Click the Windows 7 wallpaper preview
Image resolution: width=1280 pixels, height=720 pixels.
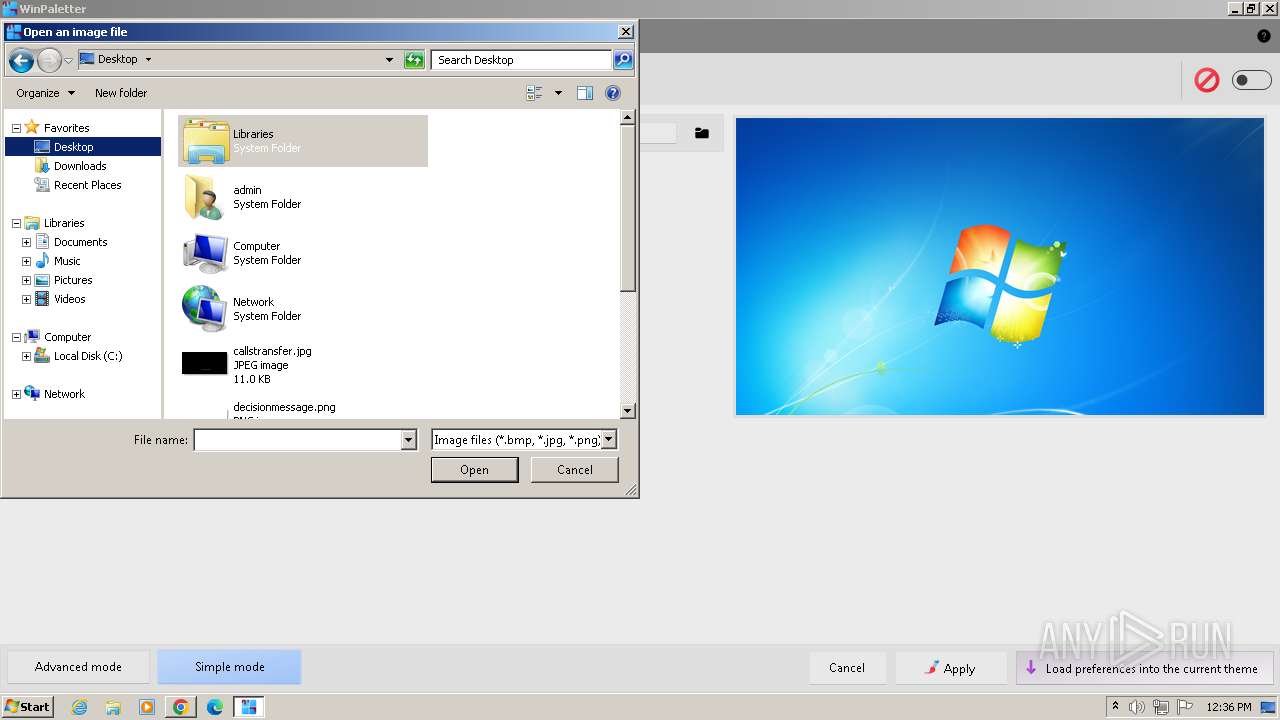(1000, 266)
